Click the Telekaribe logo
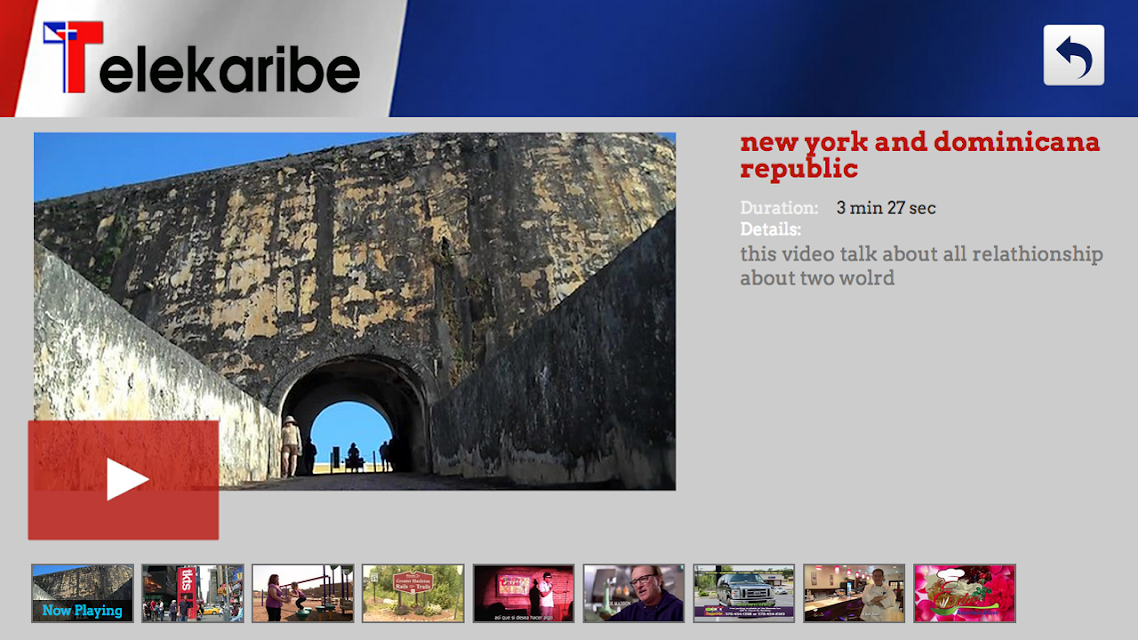The height and width of the screenshot is (640, 1138). click(201, 58)
